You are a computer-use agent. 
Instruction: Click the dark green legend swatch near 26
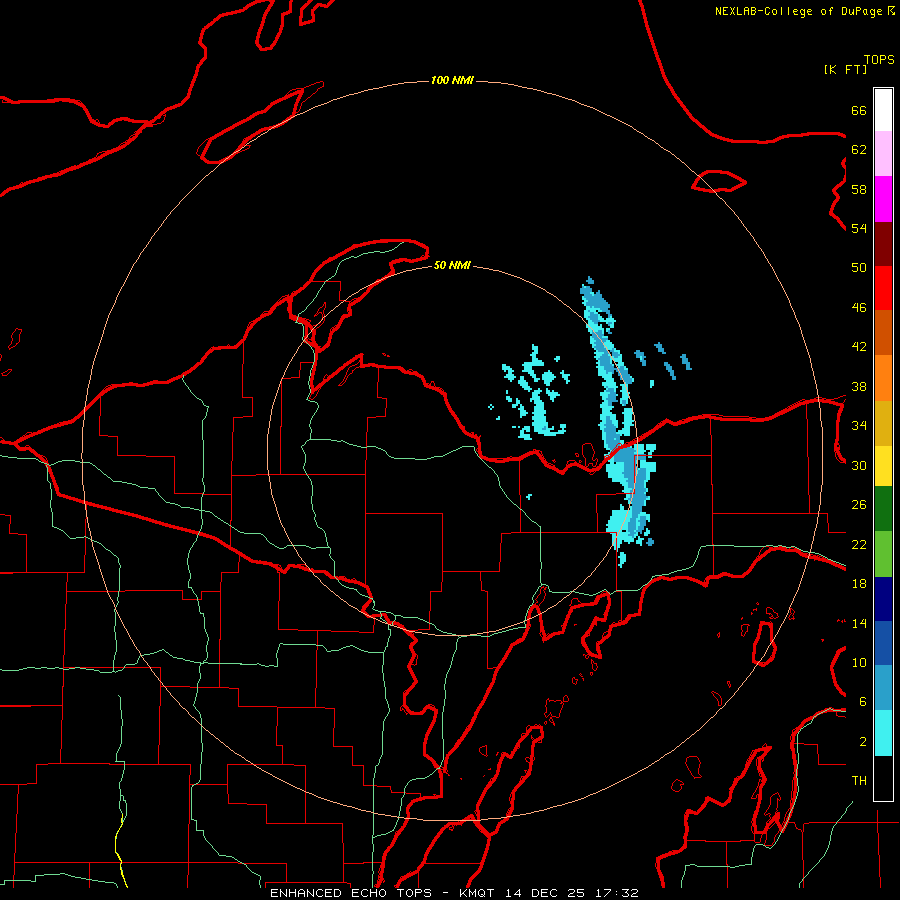coord(883,509)
